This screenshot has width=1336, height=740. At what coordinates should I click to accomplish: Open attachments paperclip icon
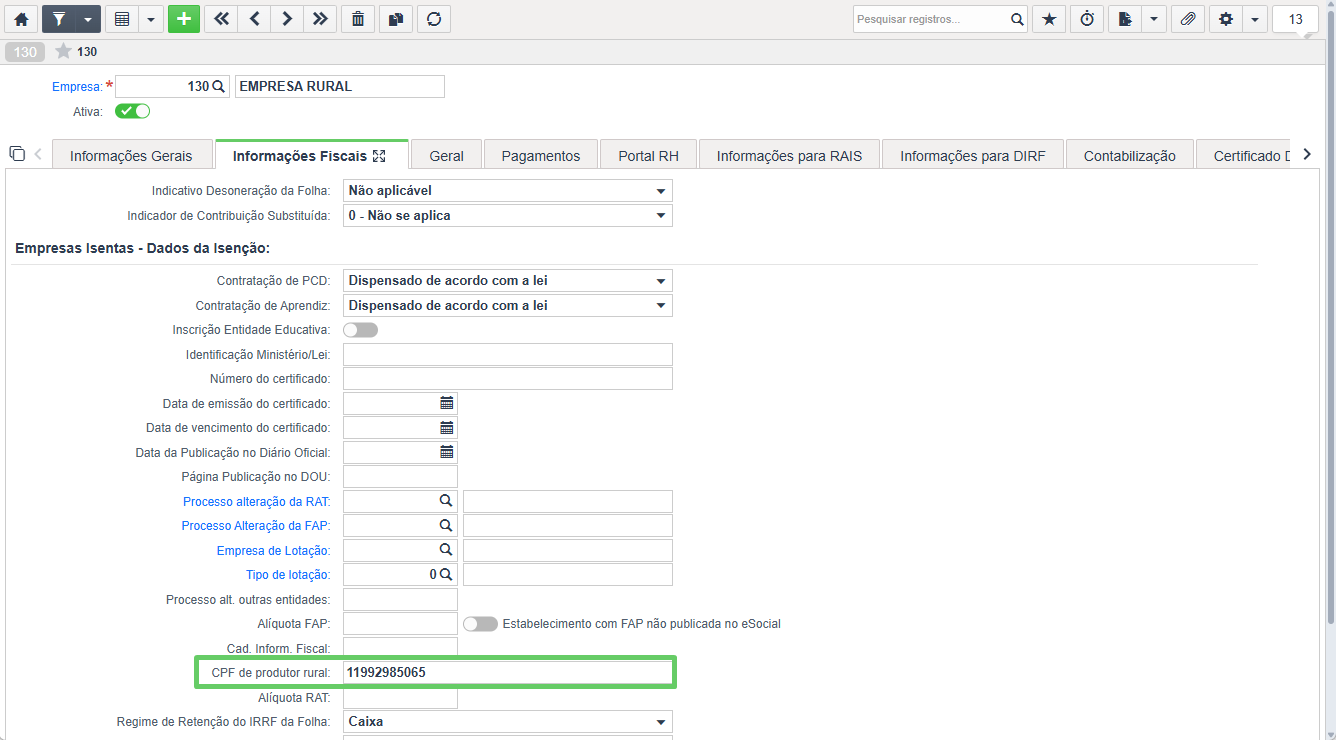point(1187,19)
